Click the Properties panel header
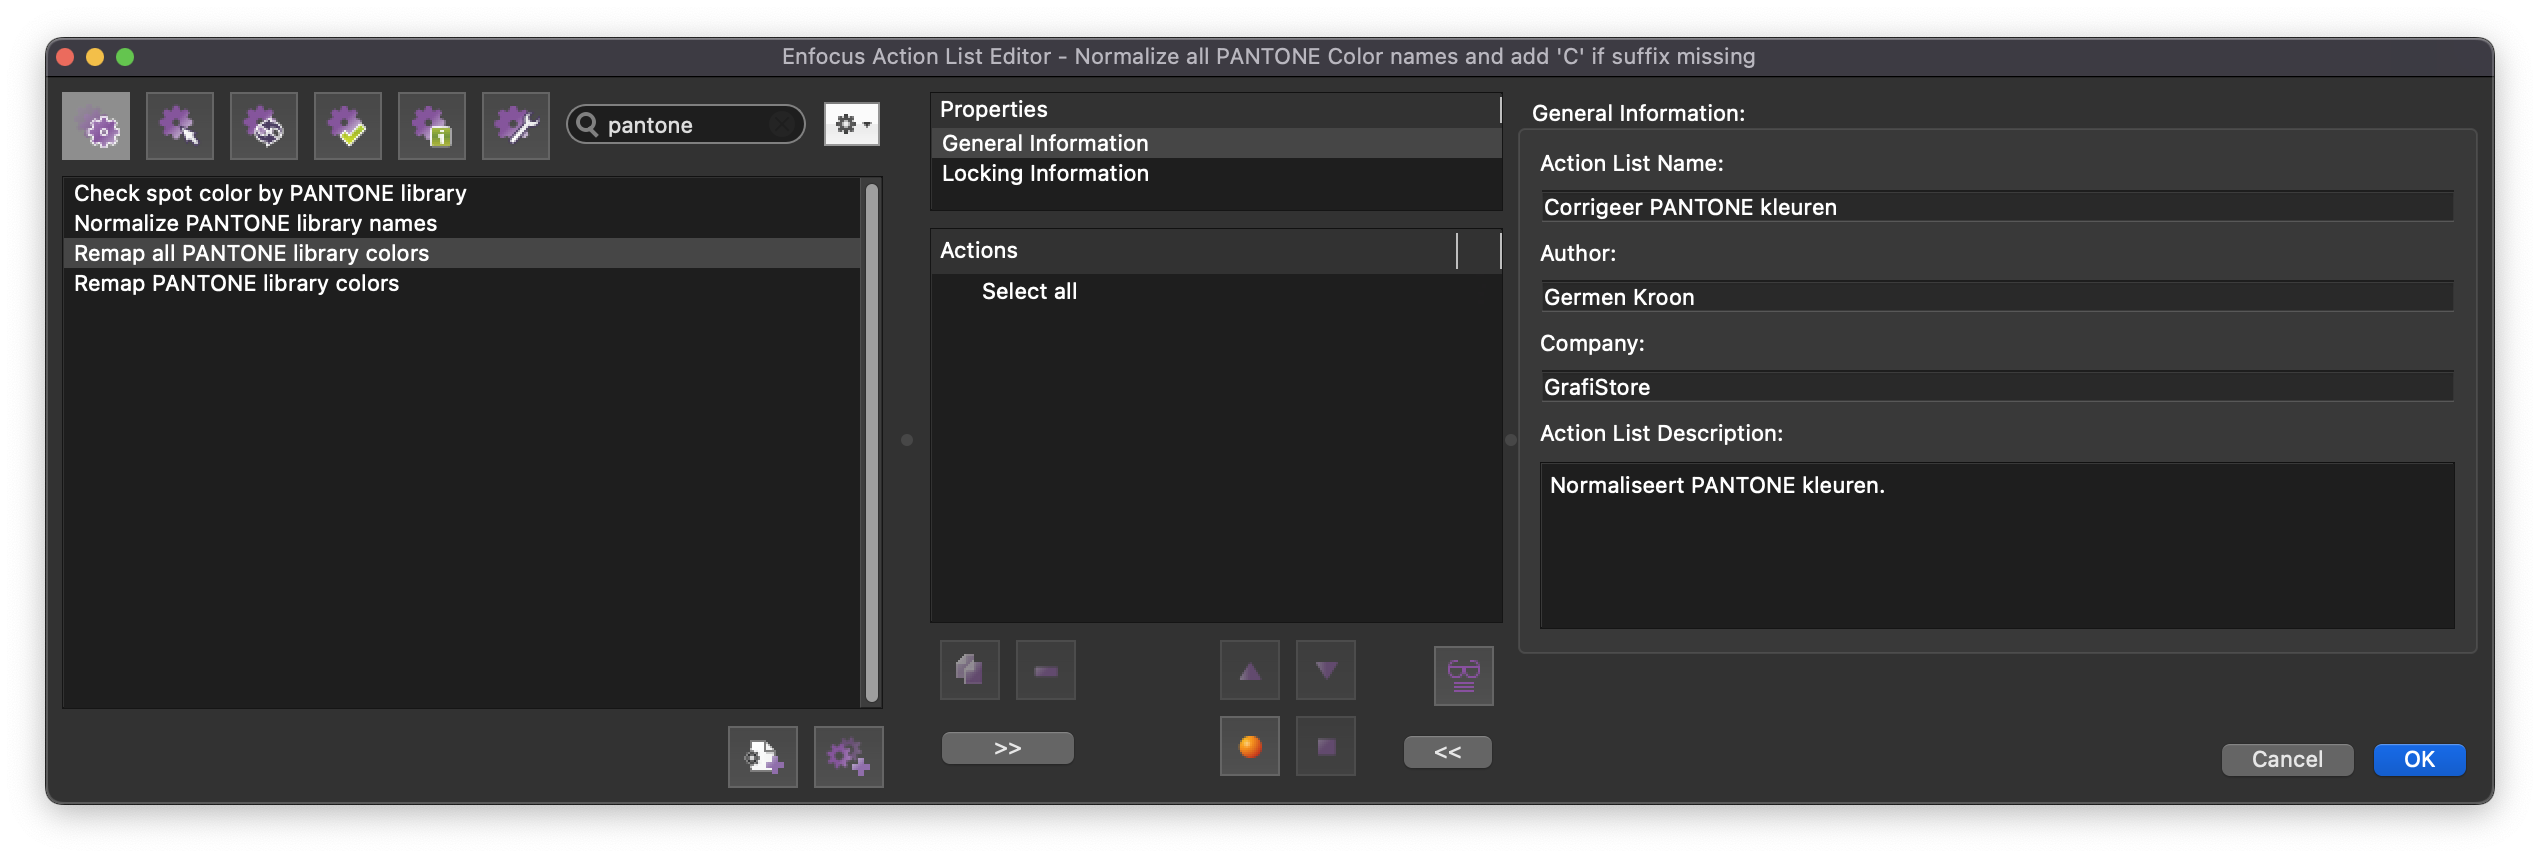The height and width of the screenshot is (858, 2540). pos(1216,109)
